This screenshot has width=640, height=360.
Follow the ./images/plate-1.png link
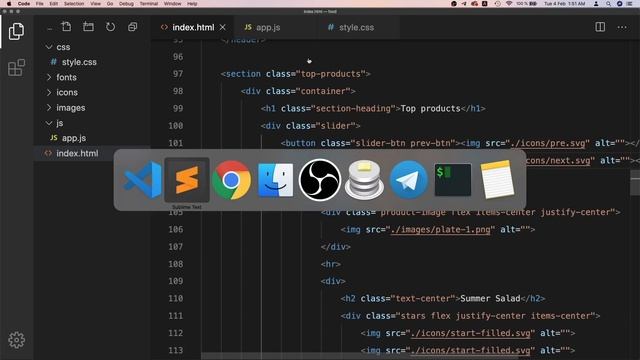pyautogui.click(x=440, y=230)
